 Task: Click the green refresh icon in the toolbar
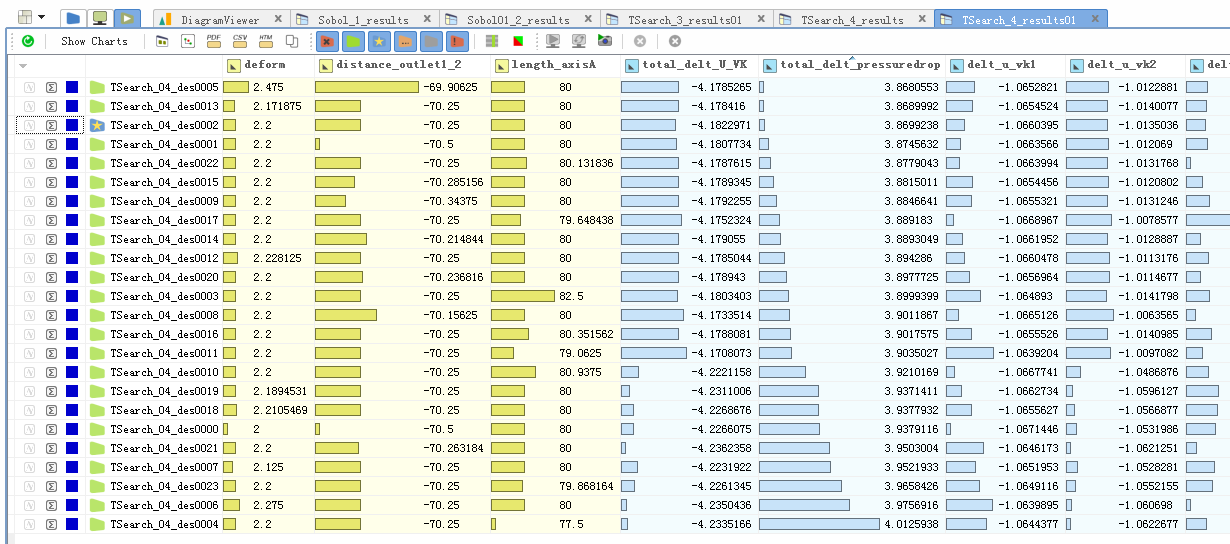tap(28, 41)
